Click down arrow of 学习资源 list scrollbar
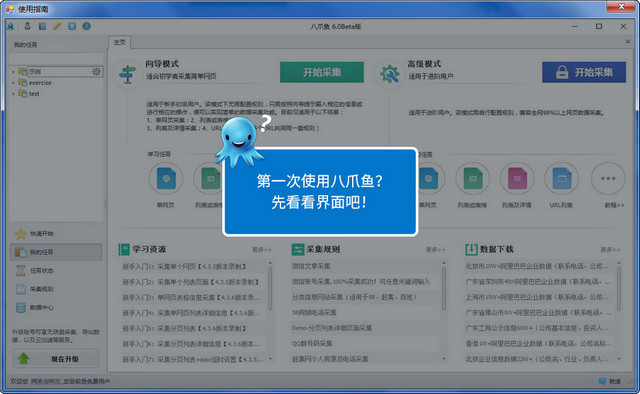The width and height of the screenshot is (640, 394). [270, 358]
